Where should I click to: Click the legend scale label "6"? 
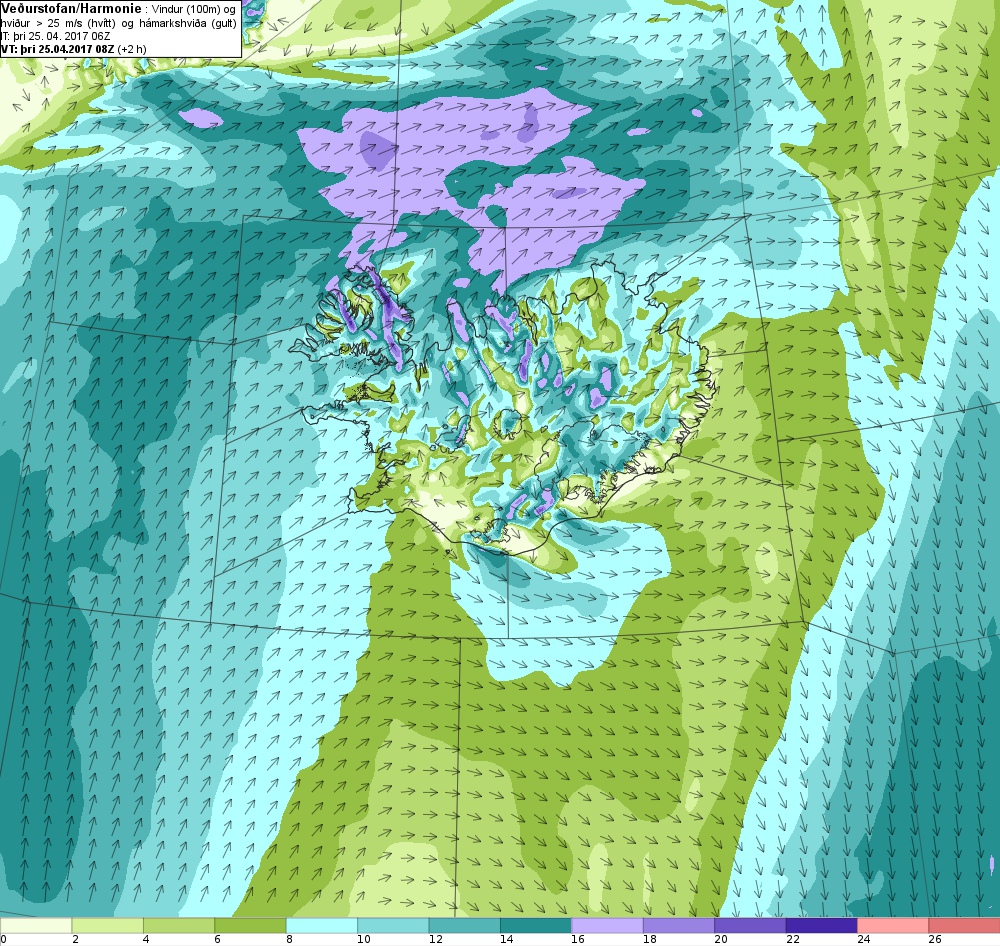(217, 939)
